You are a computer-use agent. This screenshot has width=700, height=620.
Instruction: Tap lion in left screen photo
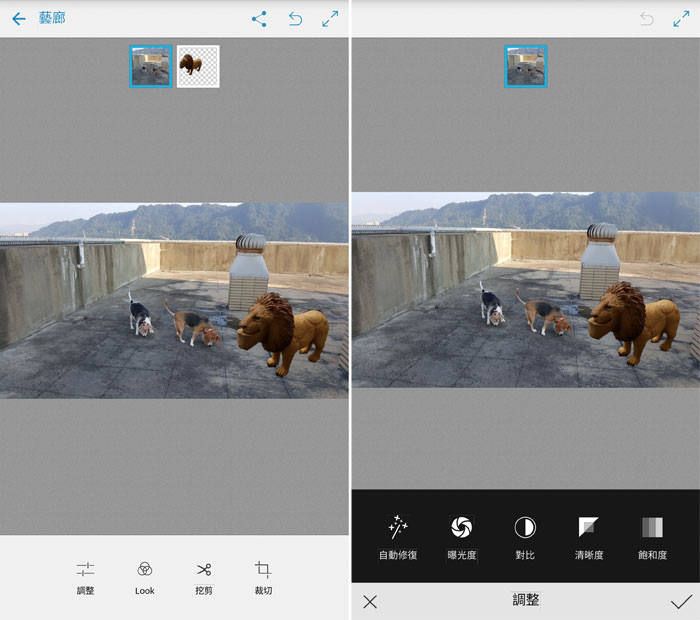point(283,333)
